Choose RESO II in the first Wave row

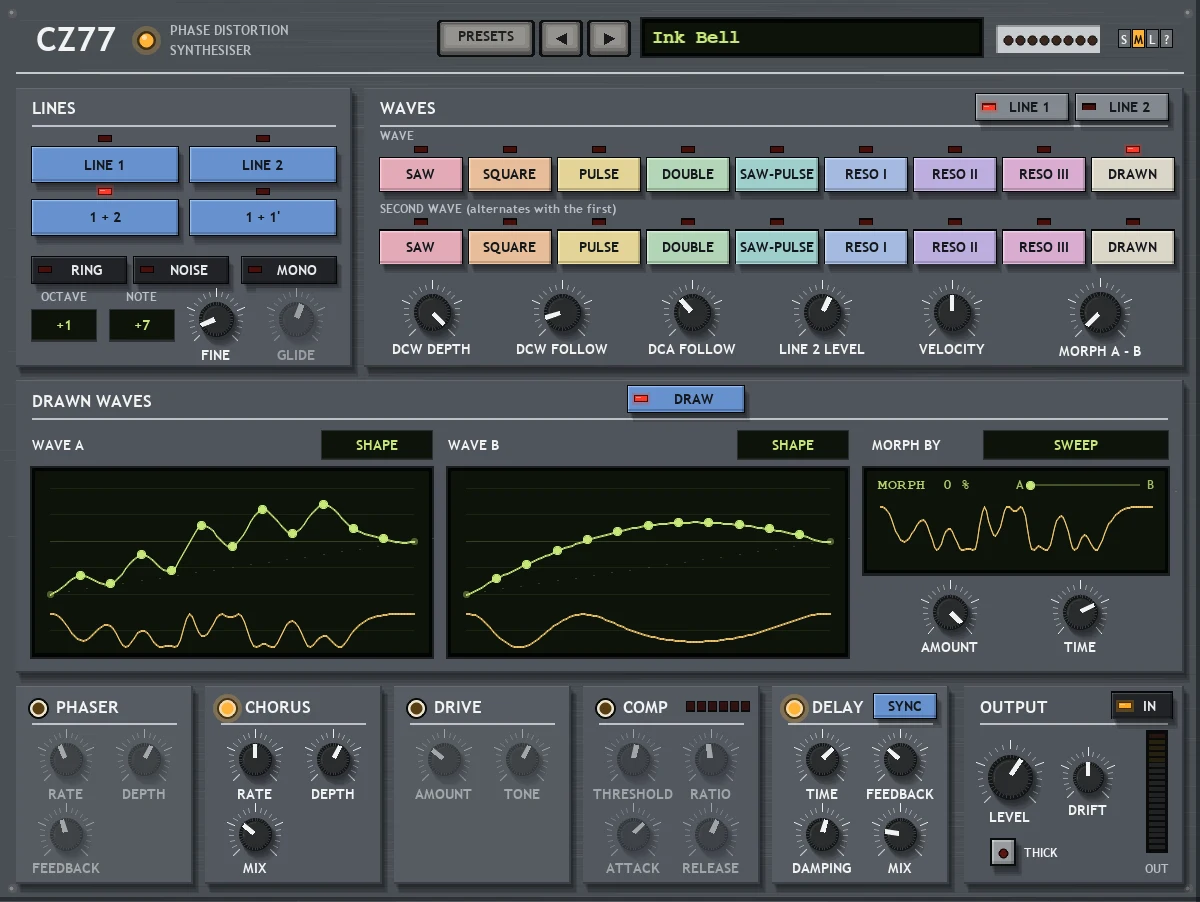pos(955,174)
